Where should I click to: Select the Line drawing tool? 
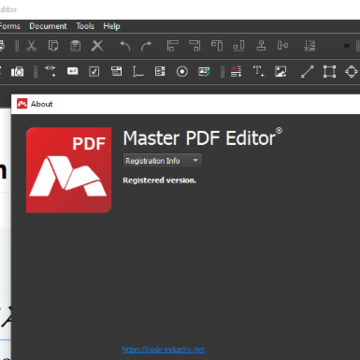(x=307, y=71)
